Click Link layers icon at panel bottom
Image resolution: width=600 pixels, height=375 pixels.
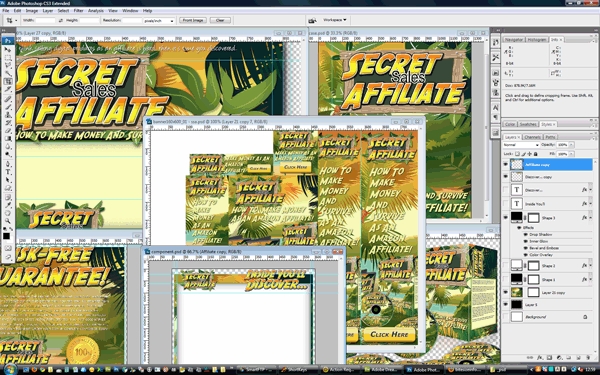(x=530, y=357)
